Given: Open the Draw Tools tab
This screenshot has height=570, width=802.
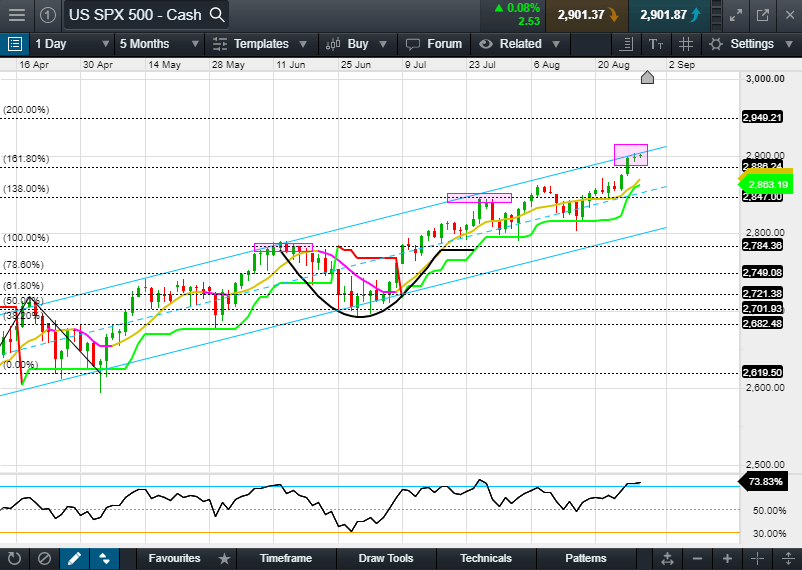Looking at the screenshot, I should coord(386,558).
